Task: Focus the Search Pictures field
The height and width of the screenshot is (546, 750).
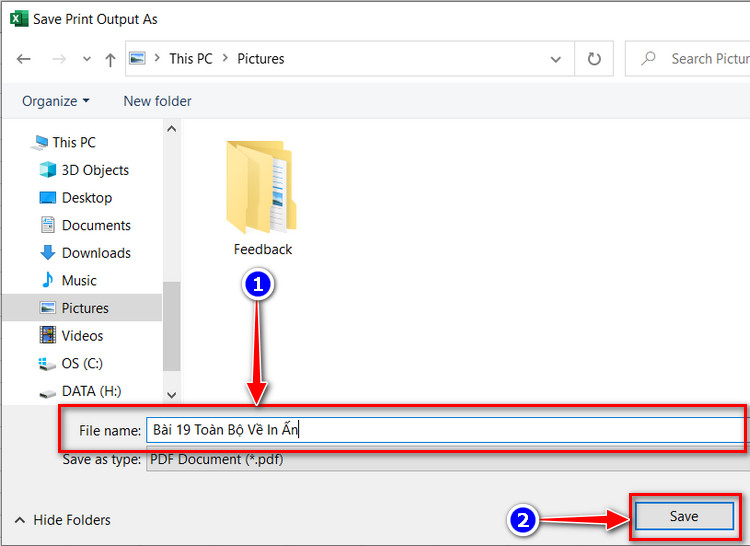Action: 688,59
